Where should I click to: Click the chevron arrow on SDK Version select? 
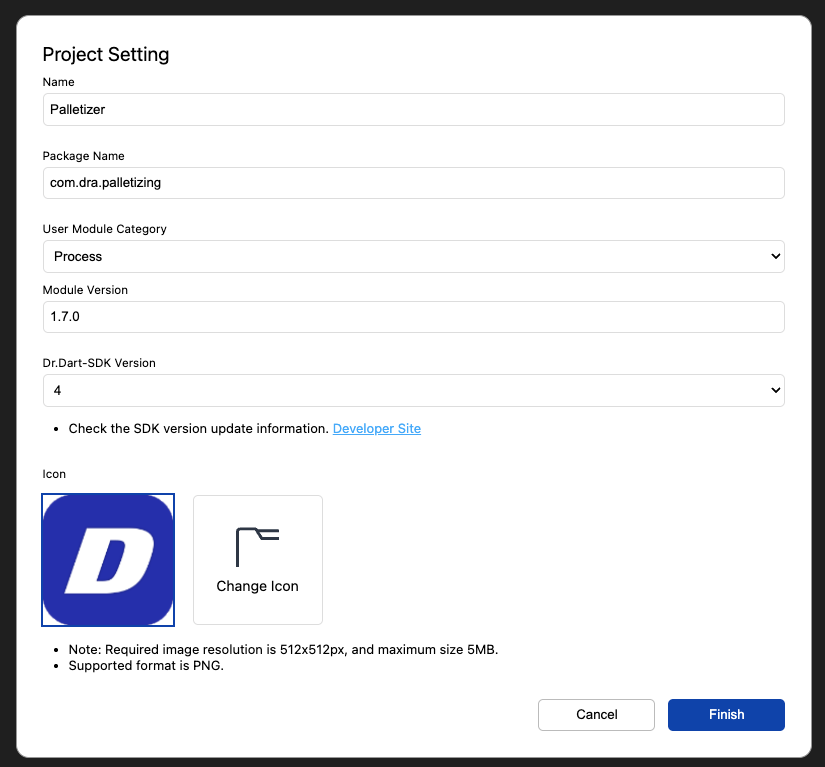[x=774, y=391]
